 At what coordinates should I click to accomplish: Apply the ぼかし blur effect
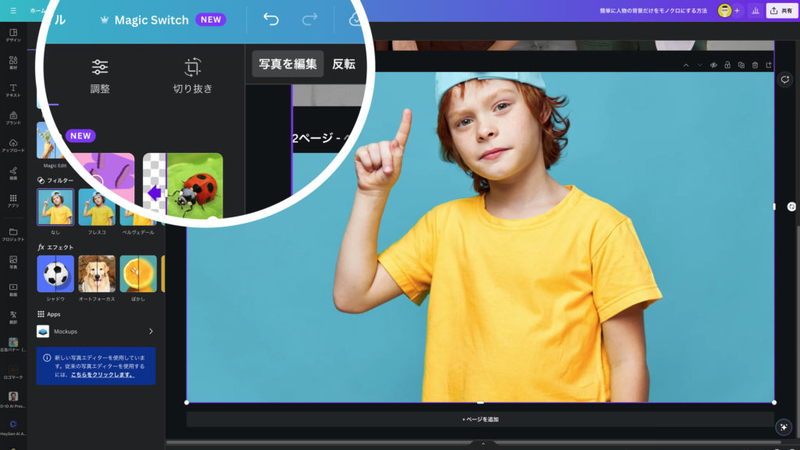point(138,274)
